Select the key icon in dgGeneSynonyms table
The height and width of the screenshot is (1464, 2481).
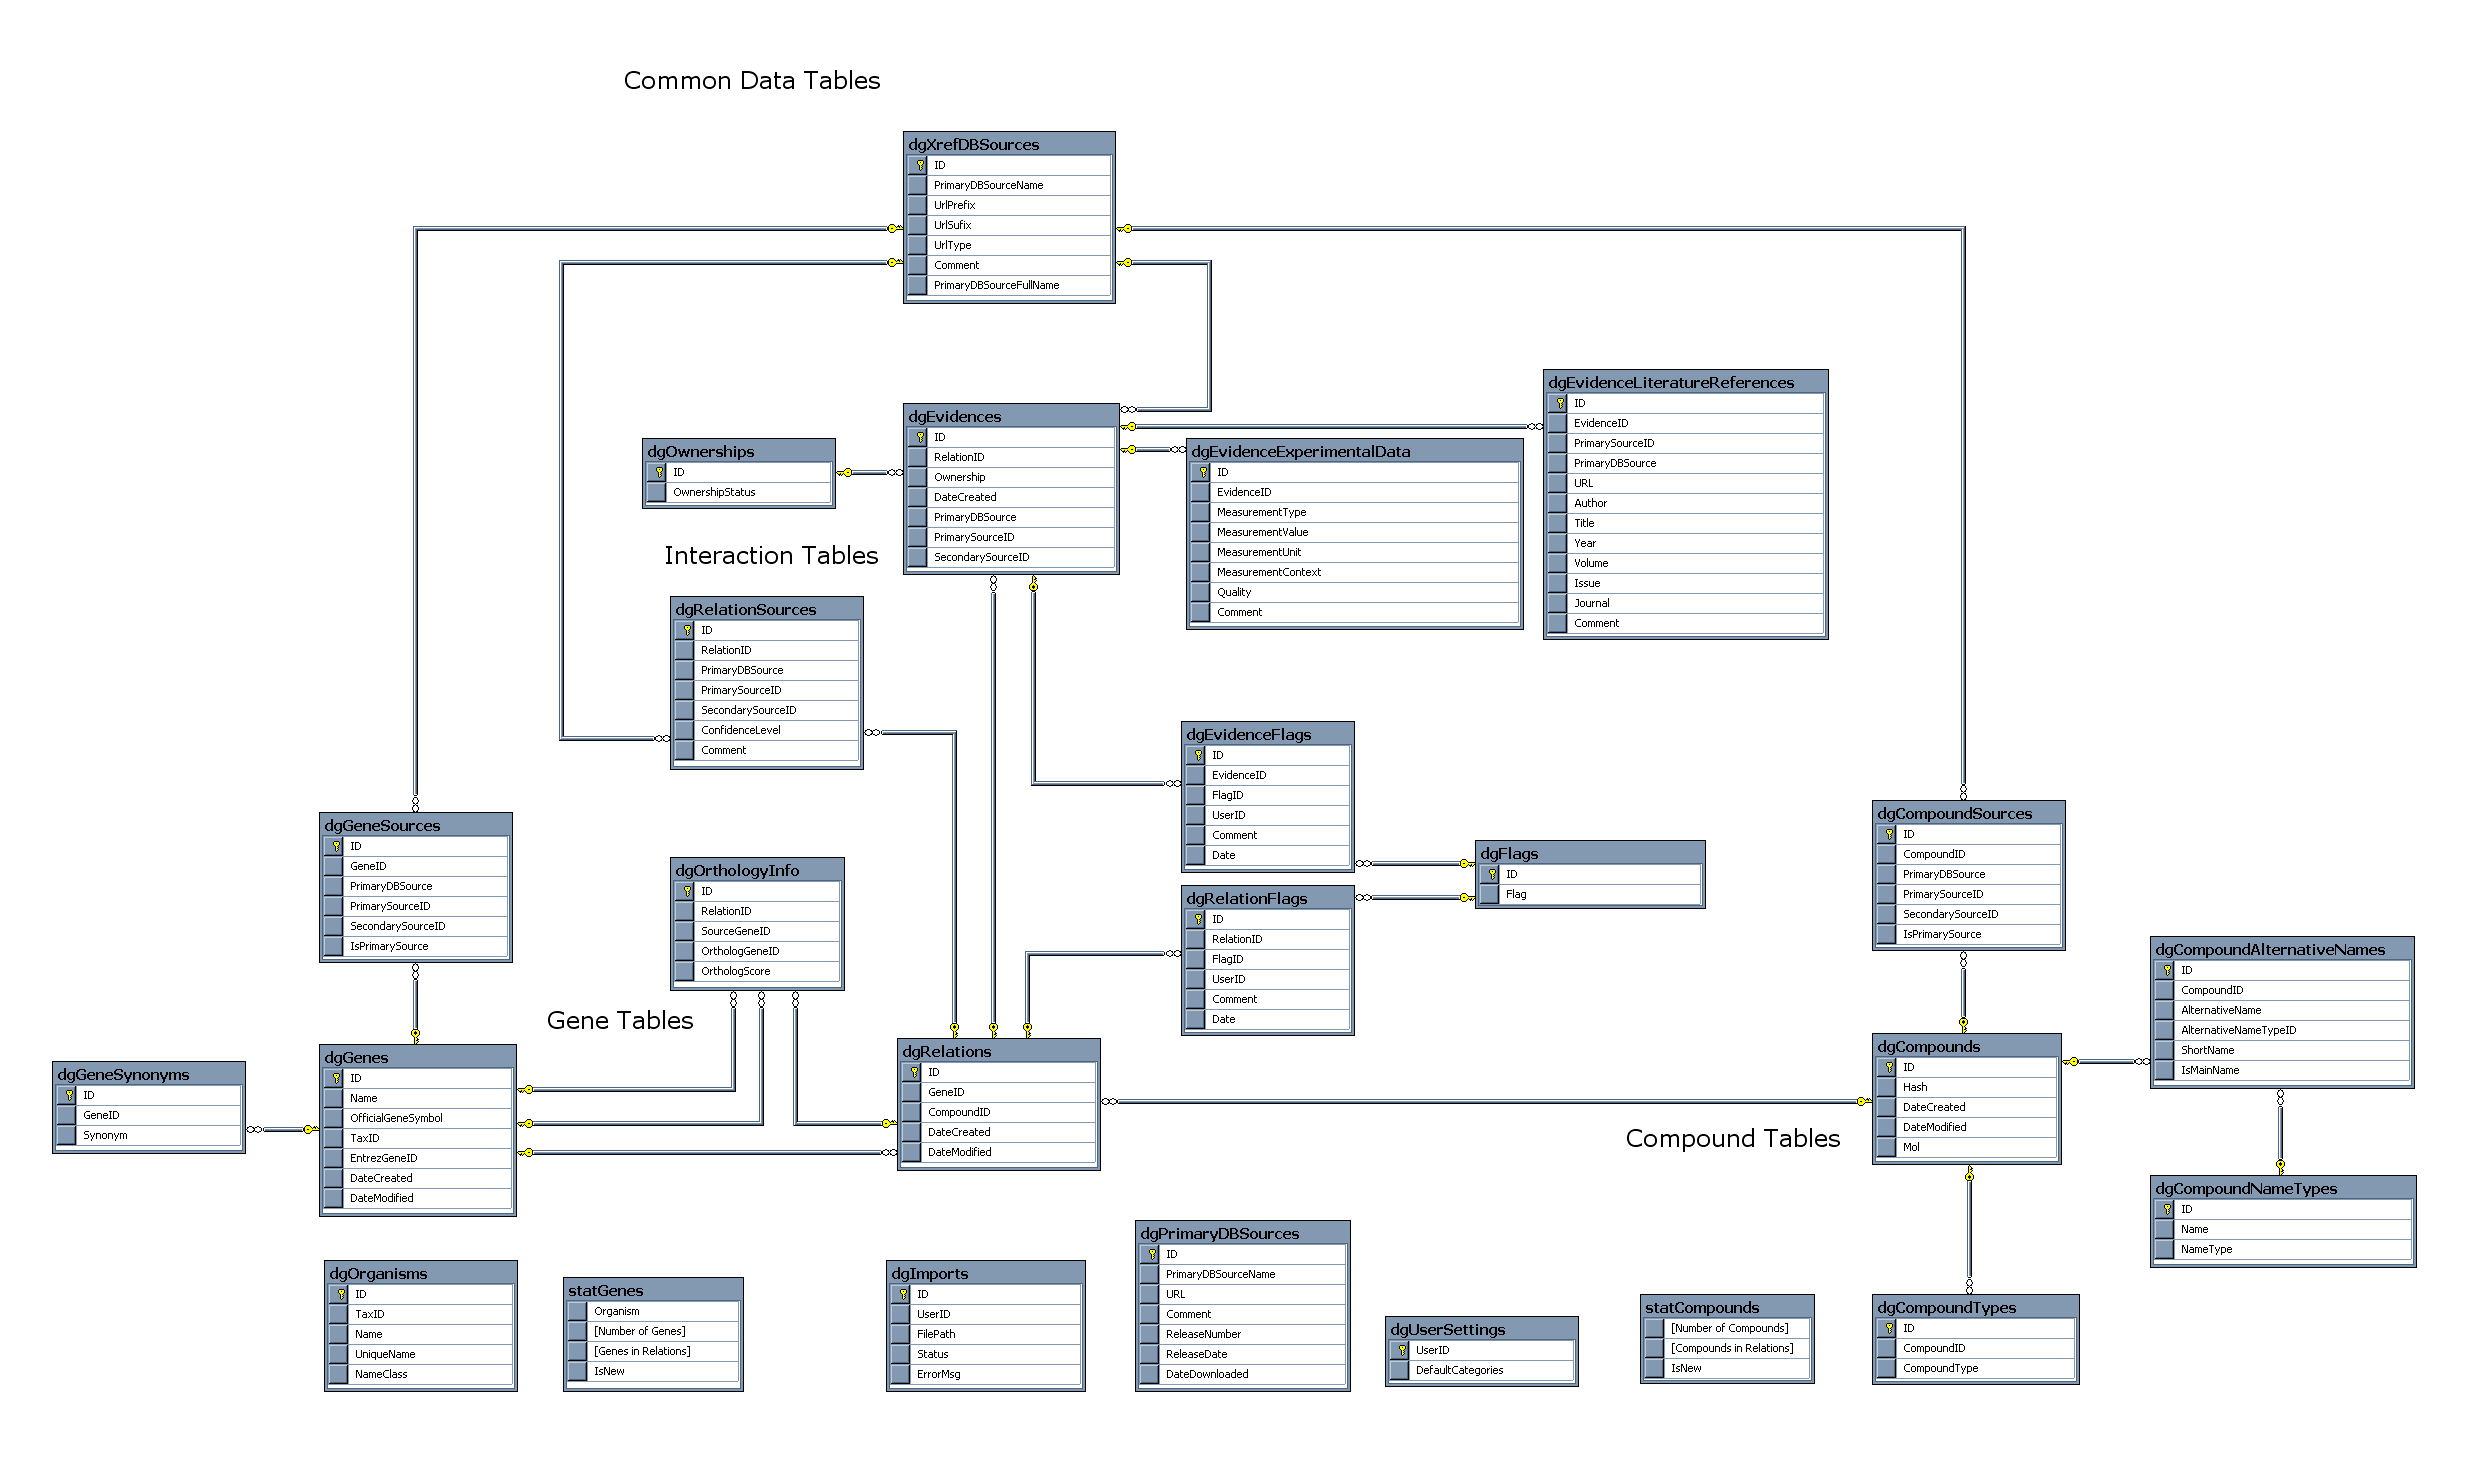69,1095
